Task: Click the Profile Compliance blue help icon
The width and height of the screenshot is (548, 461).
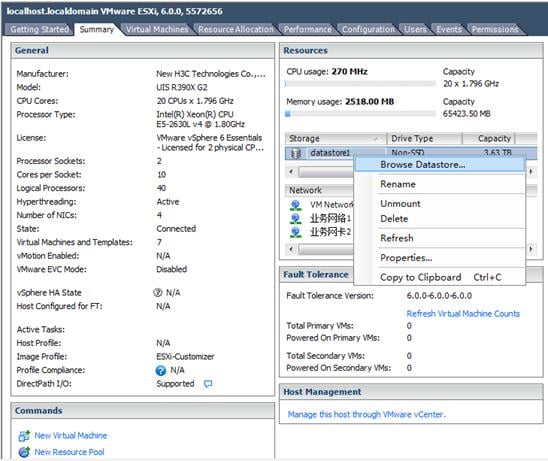Action: pyautogui.click(x=160, y=370)
